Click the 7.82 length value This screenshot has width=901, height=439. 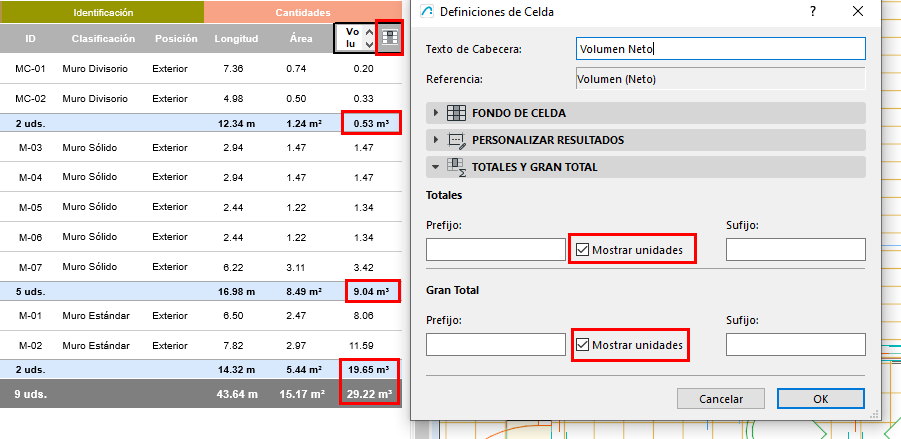click(233, 346)
